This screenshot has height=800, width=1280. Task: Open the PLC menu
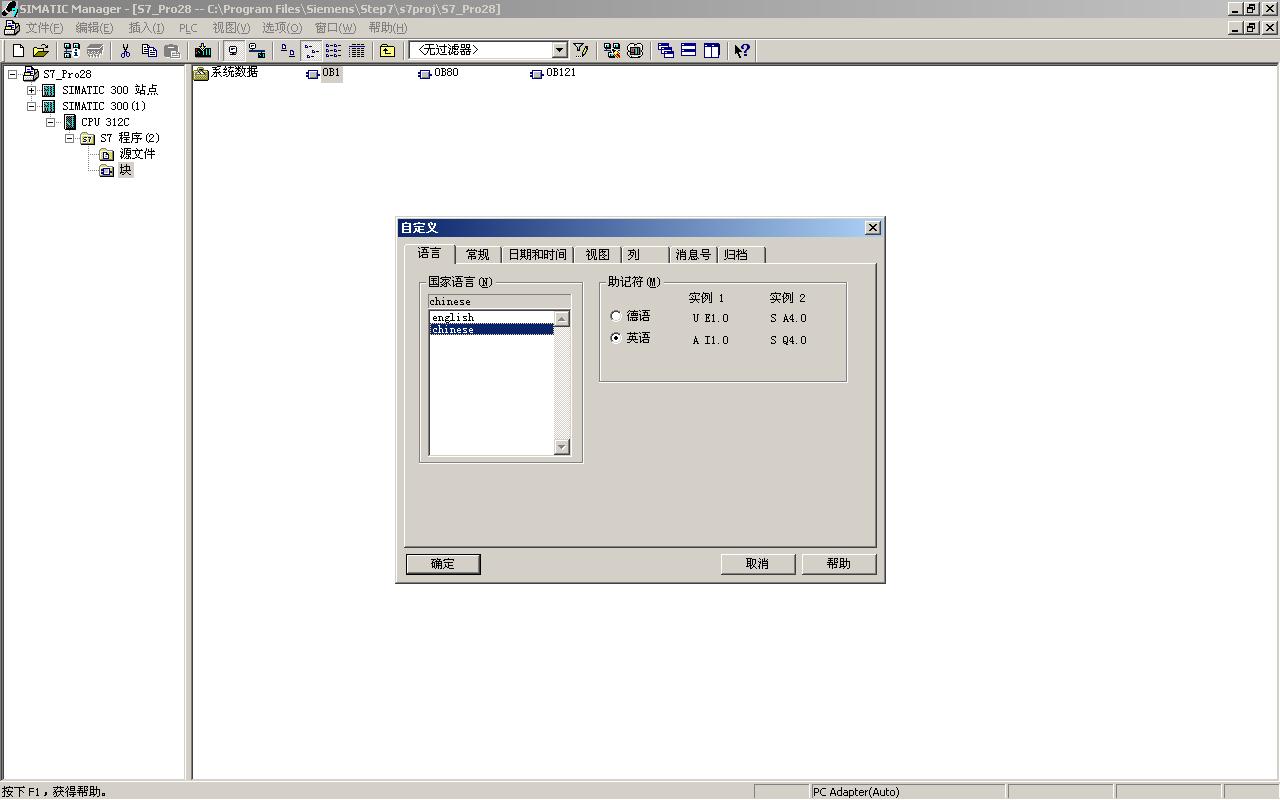pyautogui.click(x=188, y=28)
